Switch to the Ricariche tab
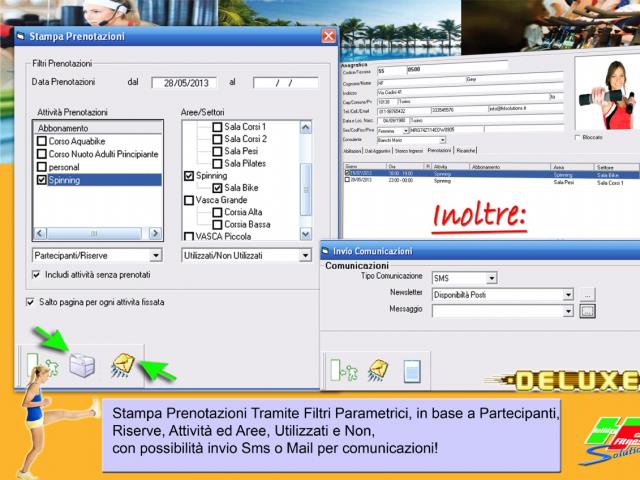The image size is (640, 480). pos(466,150)
